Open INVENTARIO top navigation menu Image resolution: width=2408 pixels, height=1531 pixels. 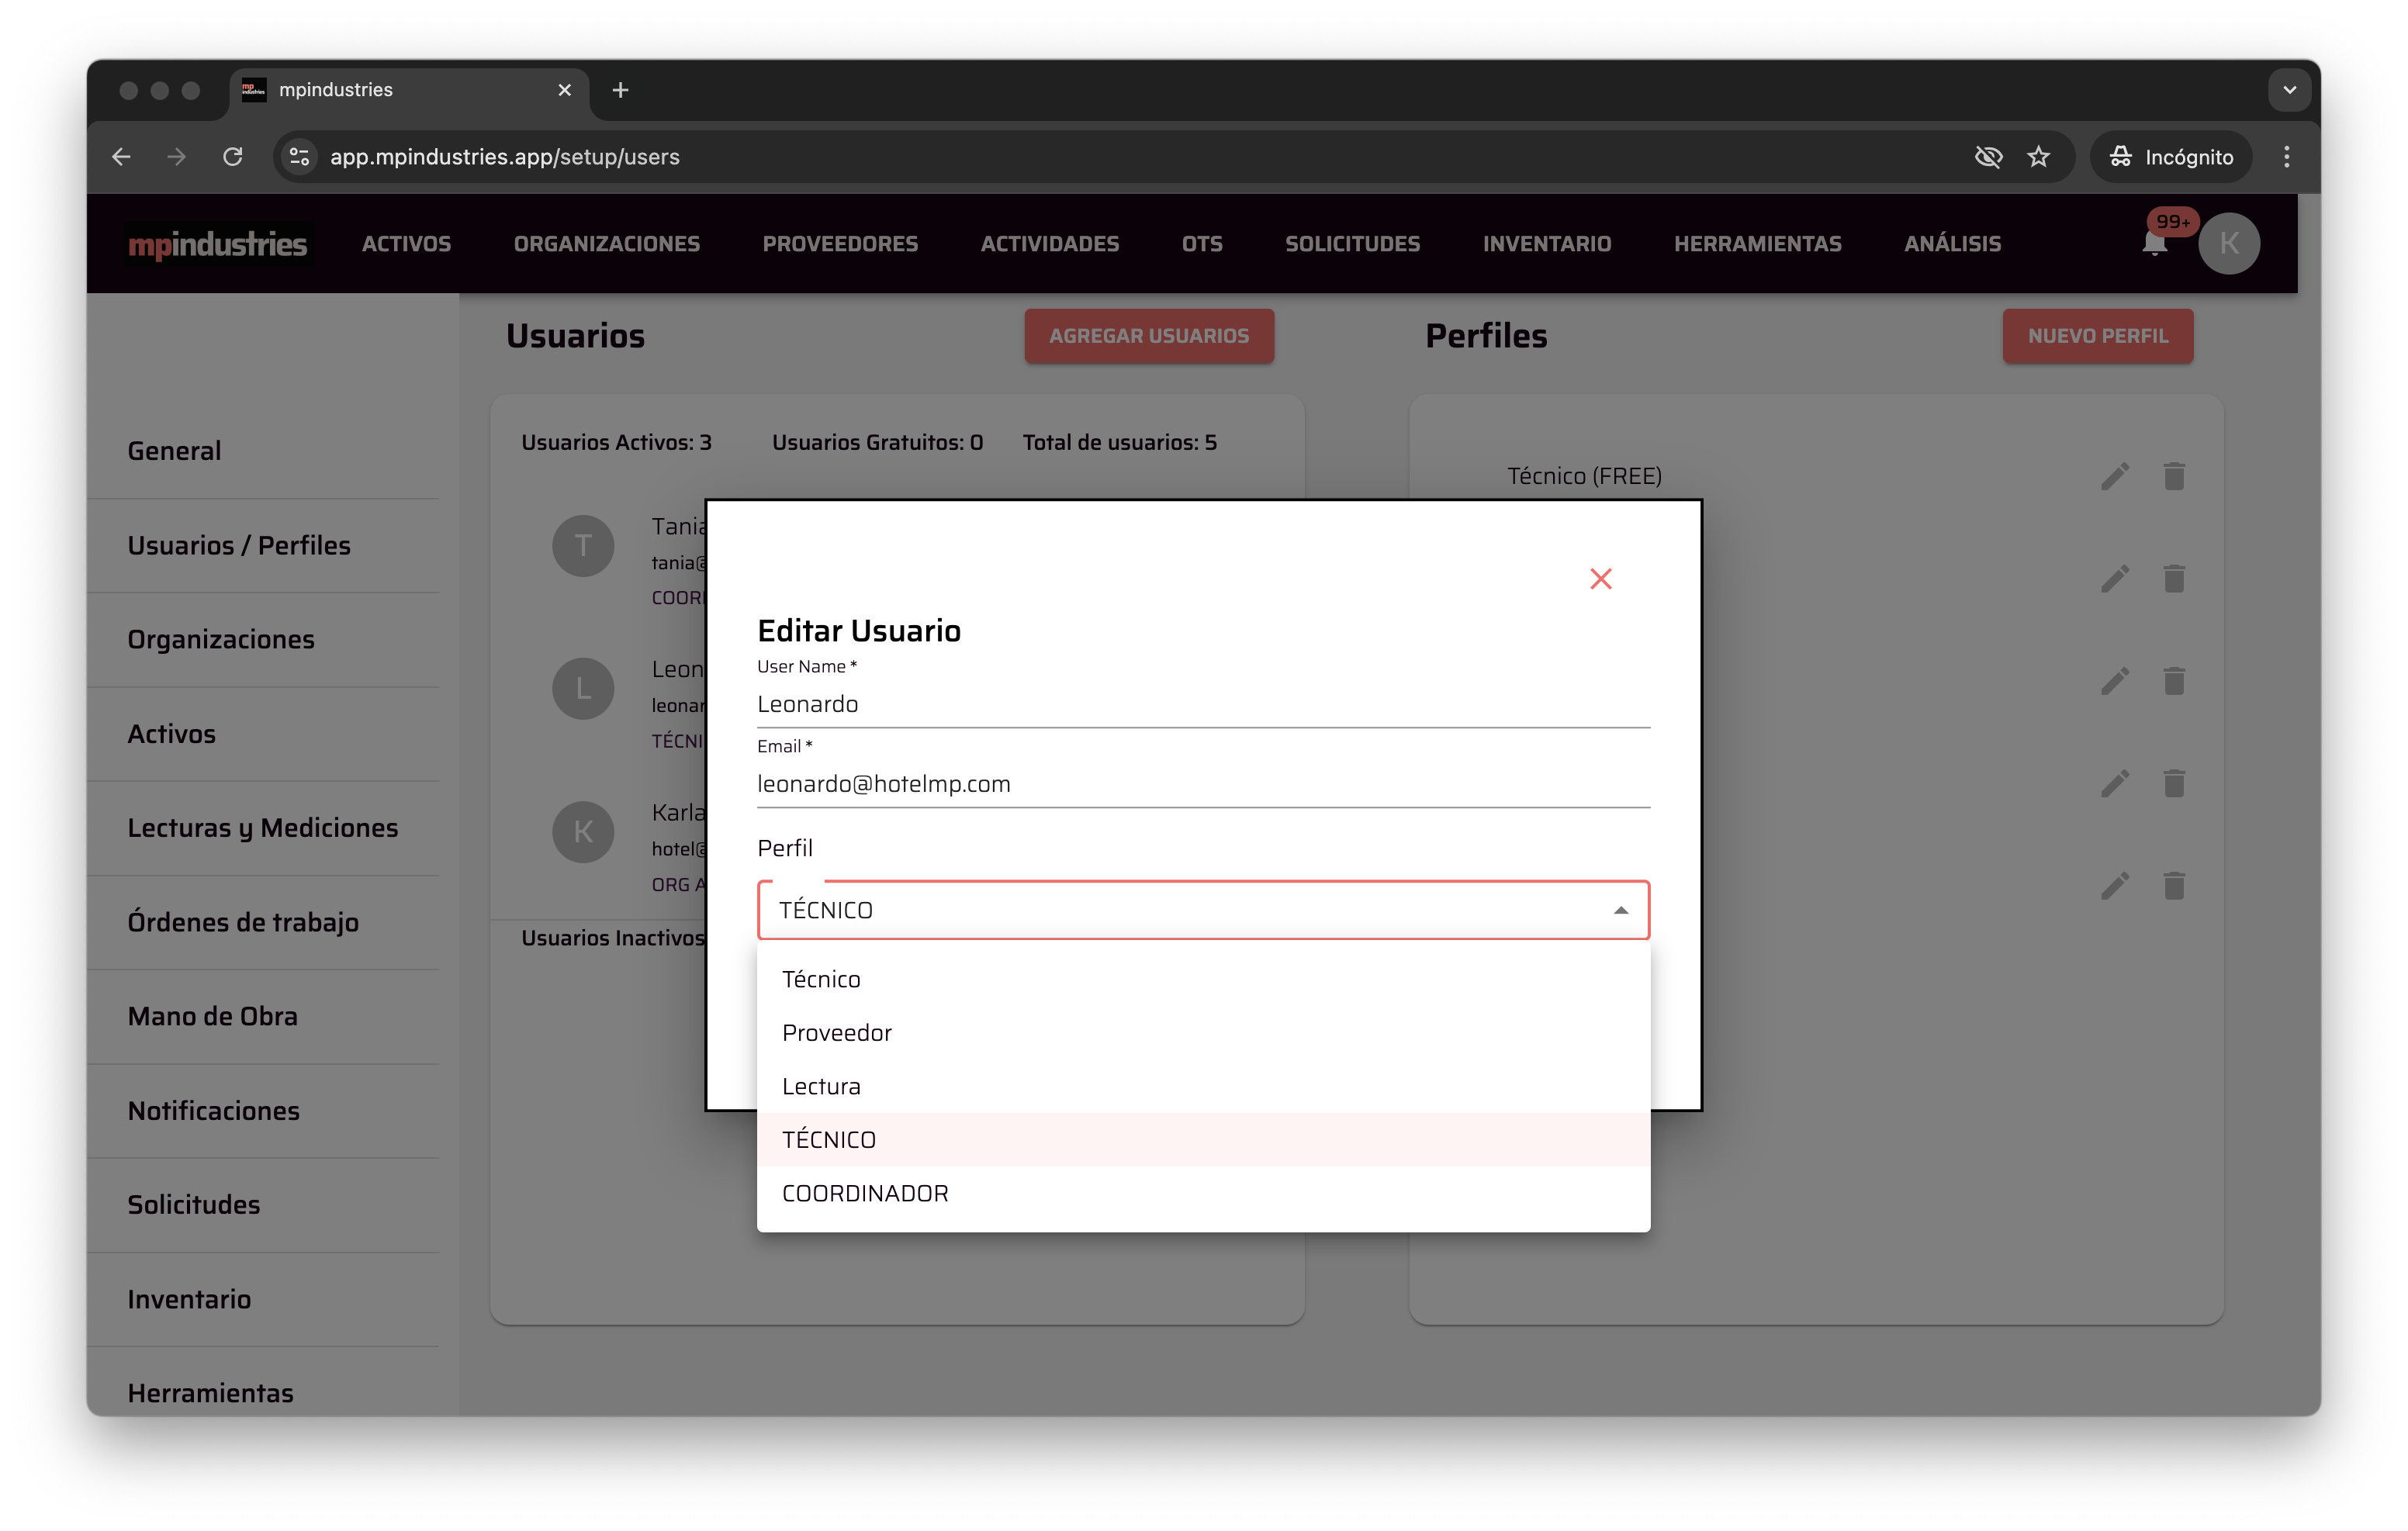coord(1546,244)
